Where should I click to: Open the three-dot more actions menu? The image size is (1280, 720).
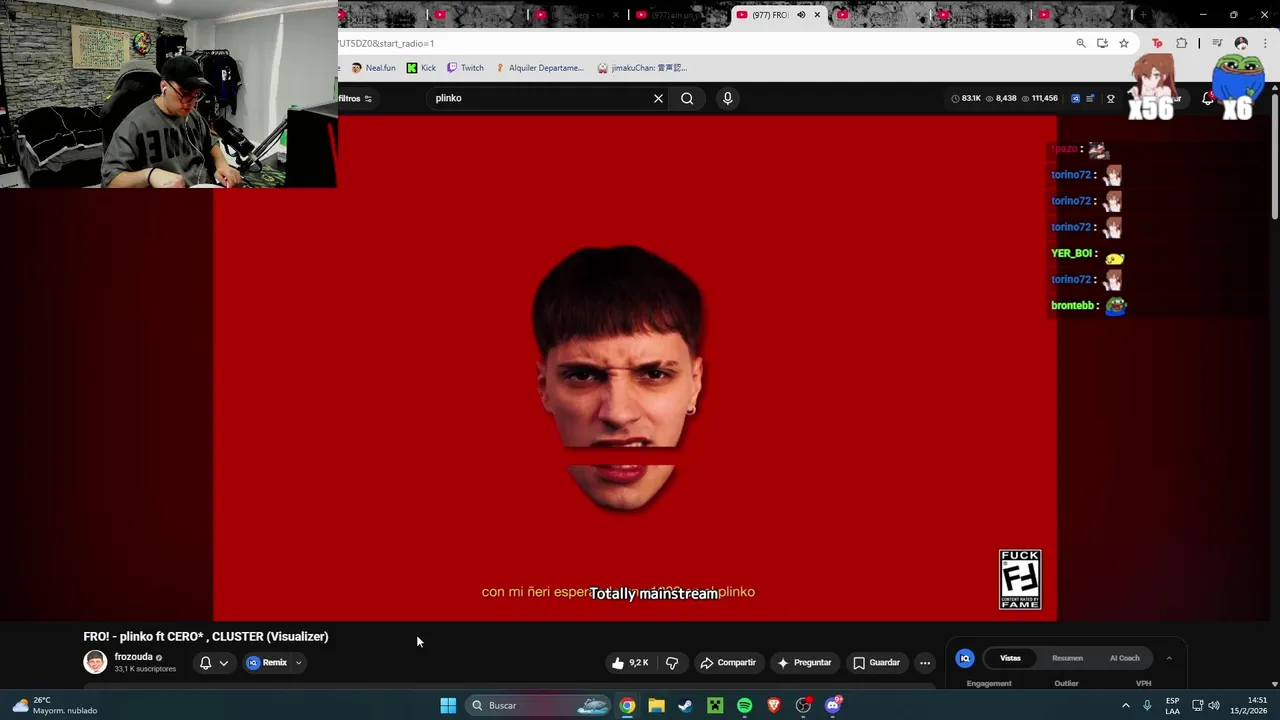click(x=925, y=662)
